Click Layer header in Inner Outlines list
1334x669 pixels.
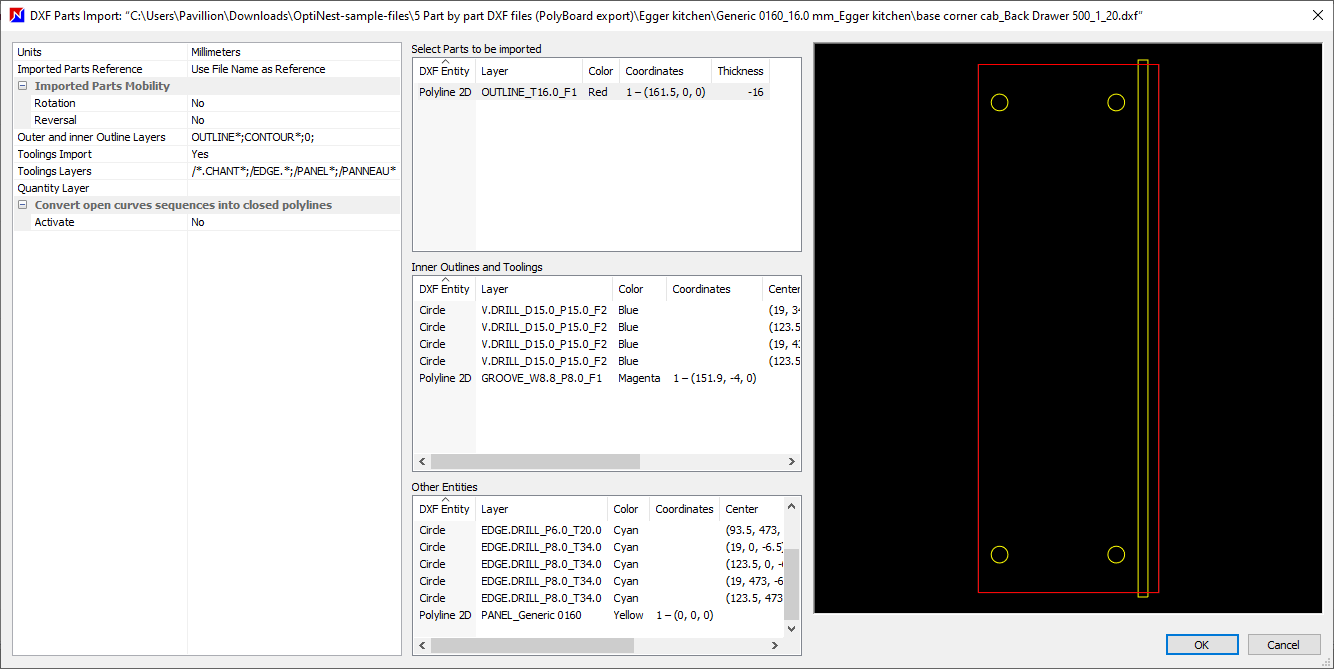click(x=544, y=289)
